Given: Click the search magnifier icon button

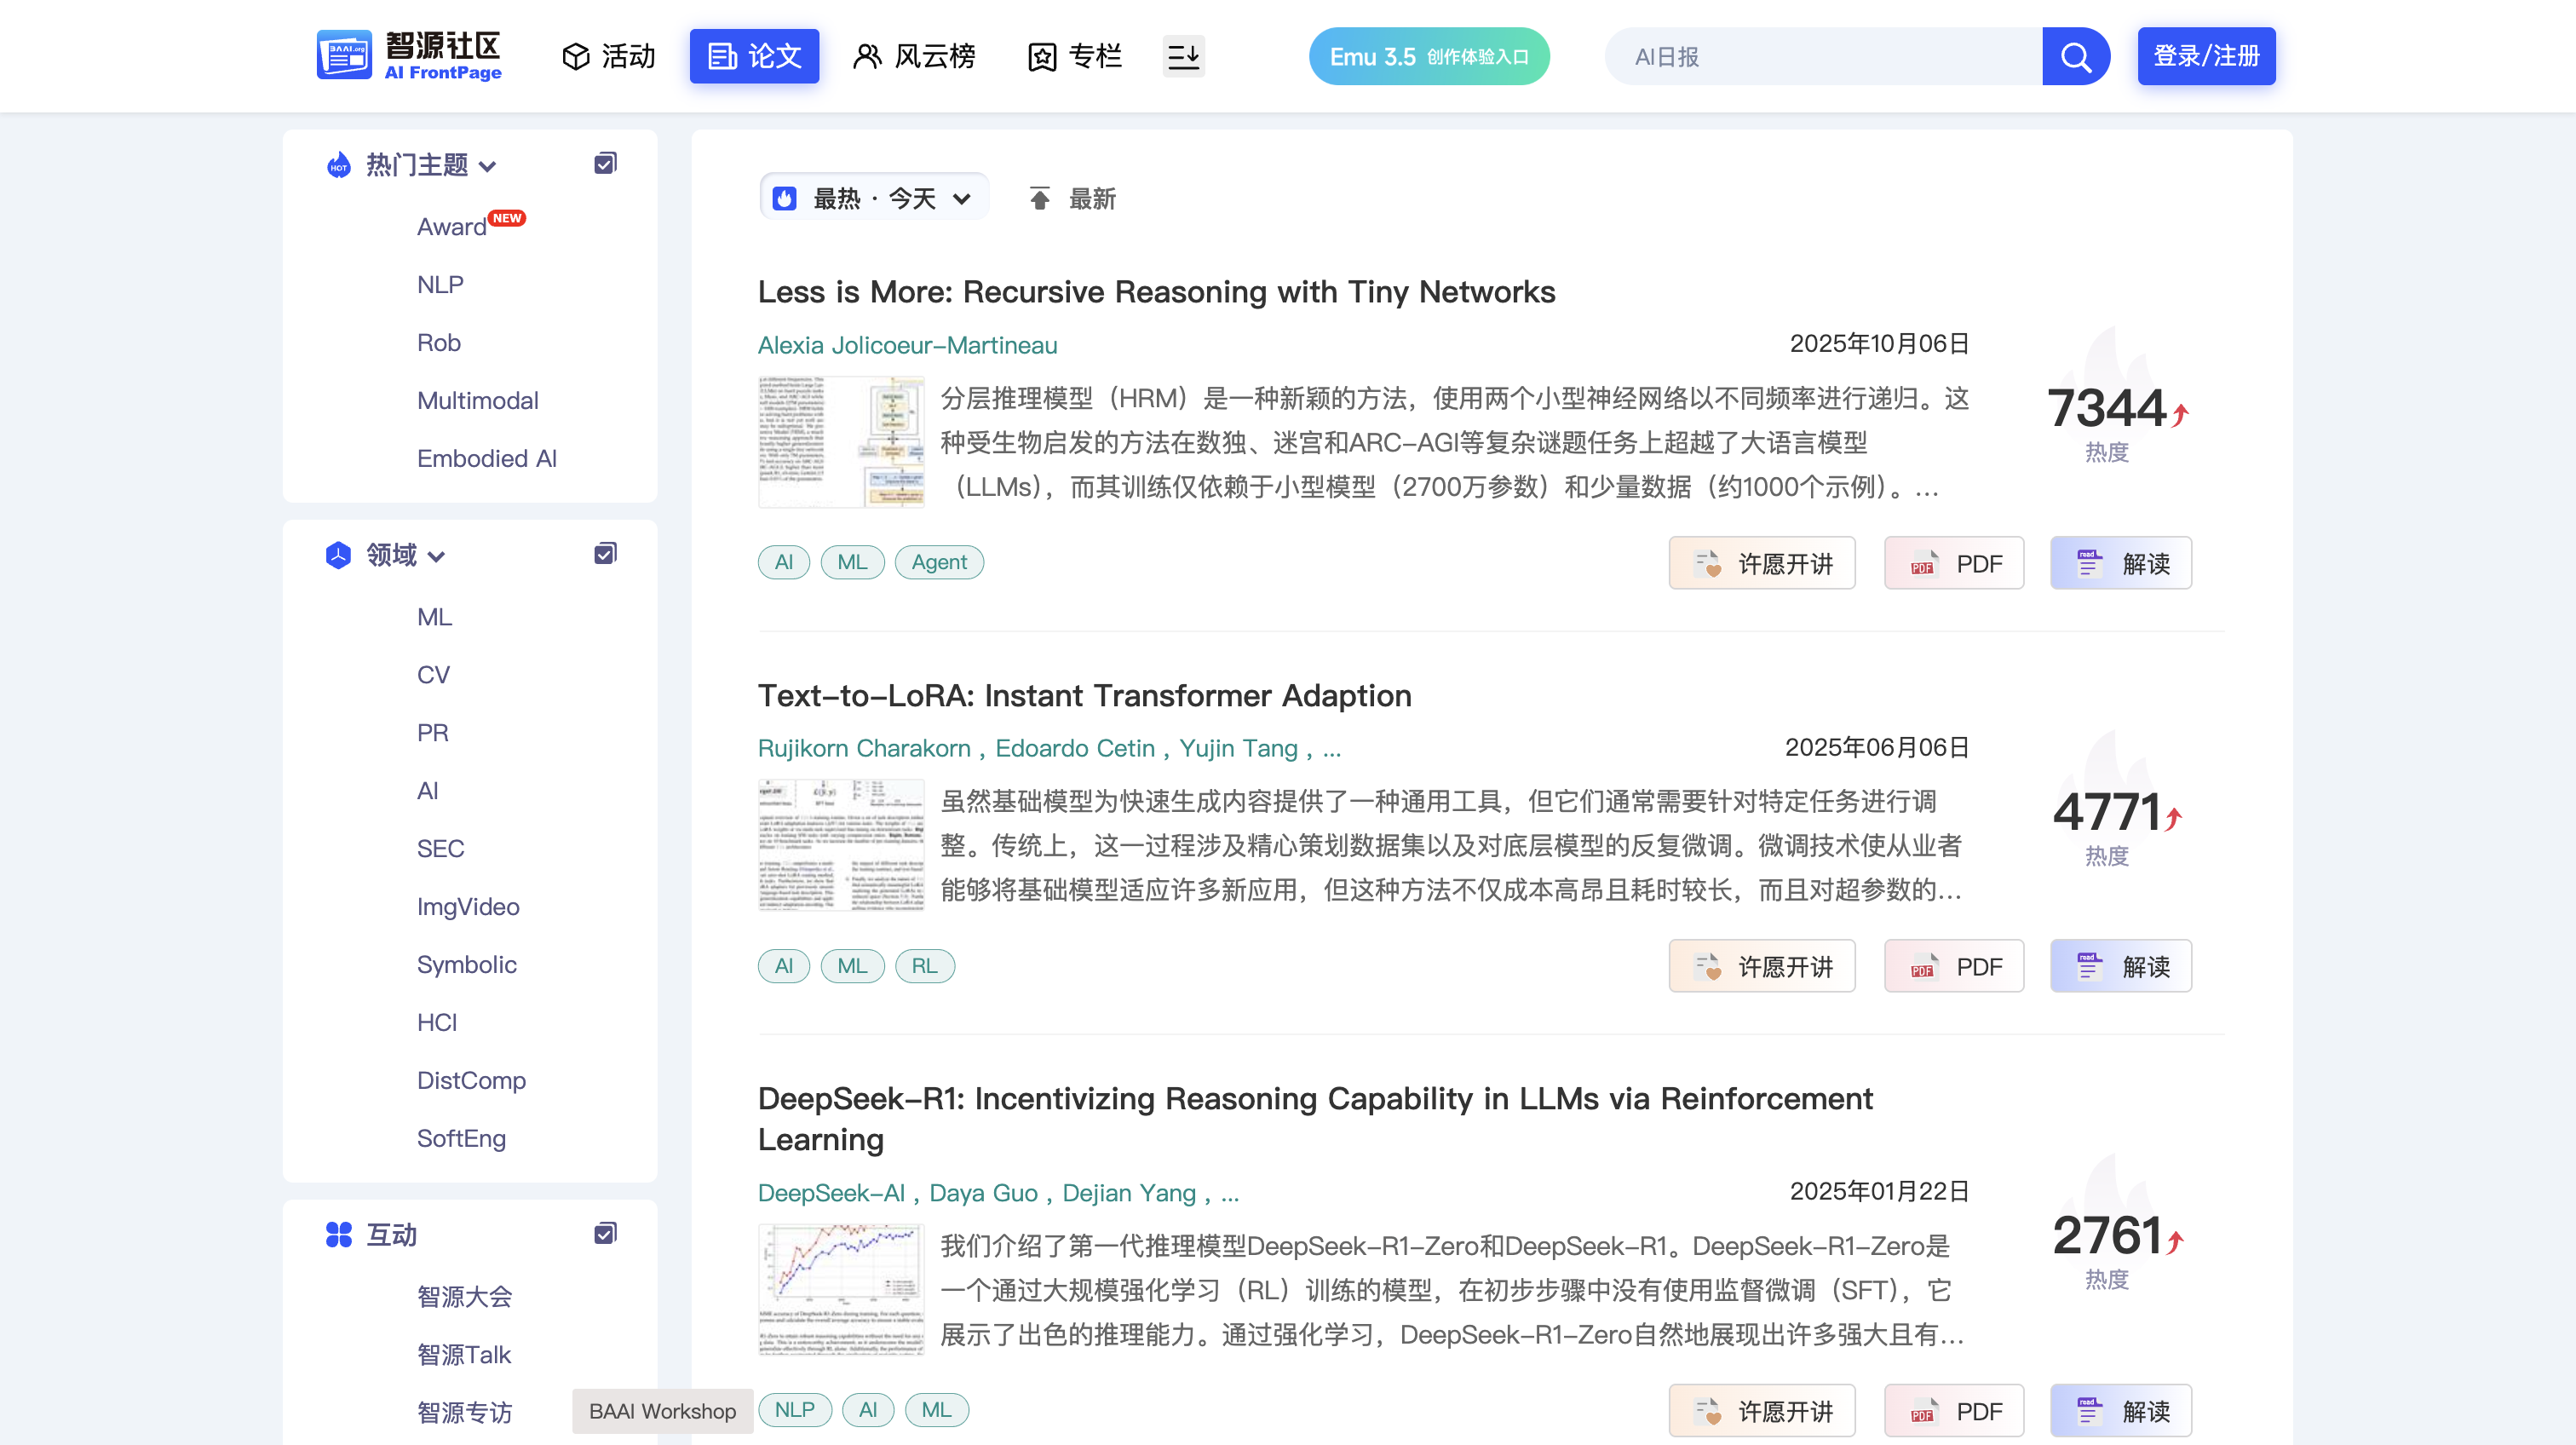Looking at the screenshot, I should pos(2075,57).
